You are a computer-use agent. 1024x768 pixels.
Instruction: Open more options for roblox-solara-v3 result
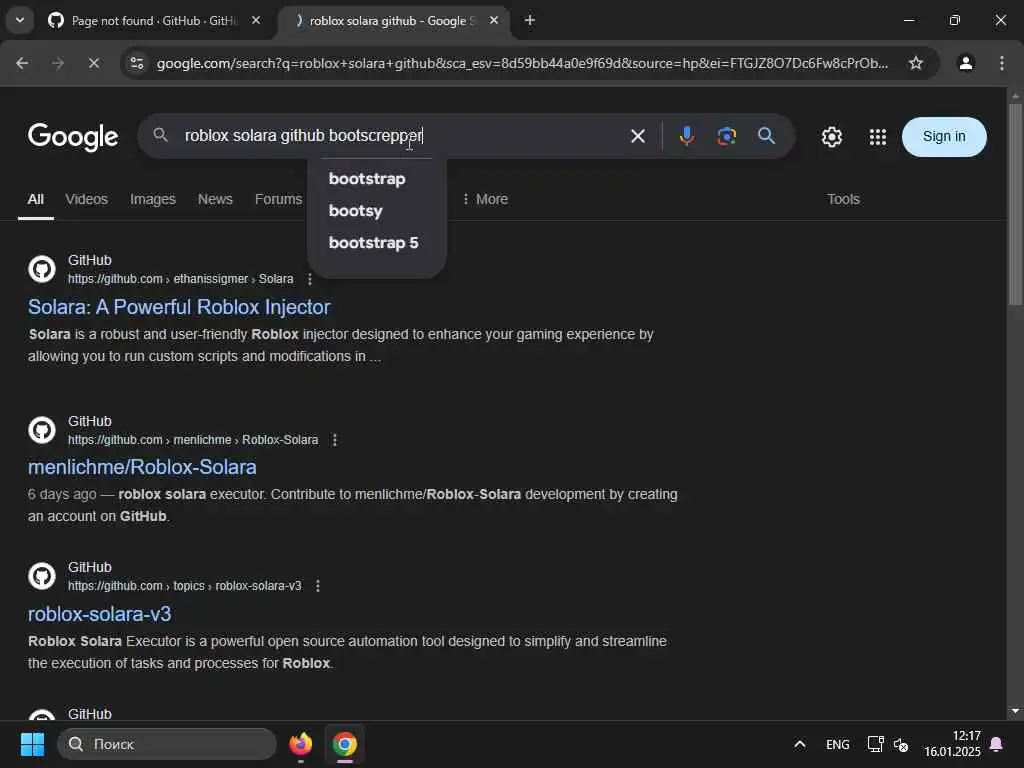click(317, 586)
